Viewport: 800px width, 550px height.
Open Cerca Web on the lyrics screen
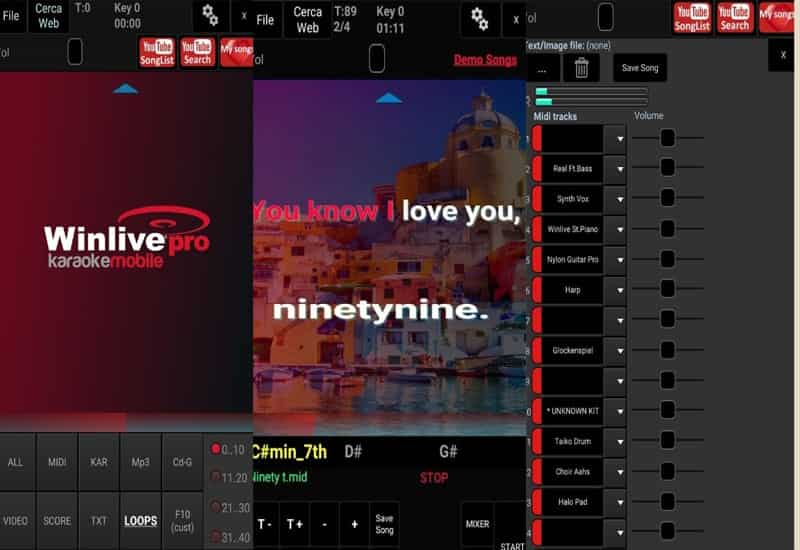pyautogui.click(x=308, y=20)
